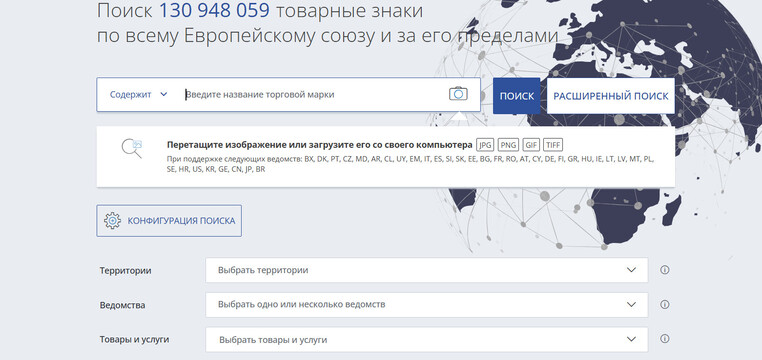Expand the Выбрать территории dropdown
The width and height of the screenshot is (762, 360).
pos(427,270)
